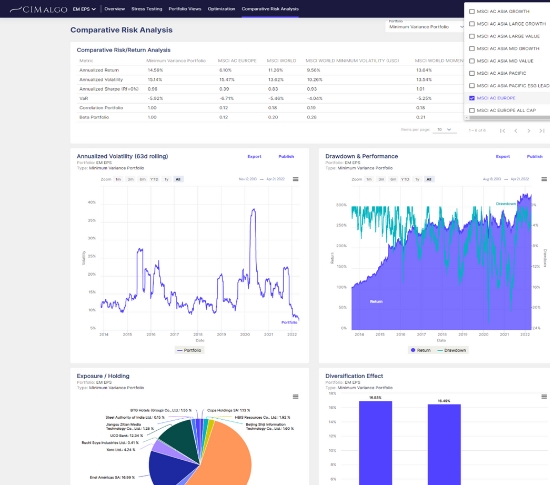Click the benchmark list horizontal scrollbar
Viewport: 550px width, 485px height.
[509, 117]
